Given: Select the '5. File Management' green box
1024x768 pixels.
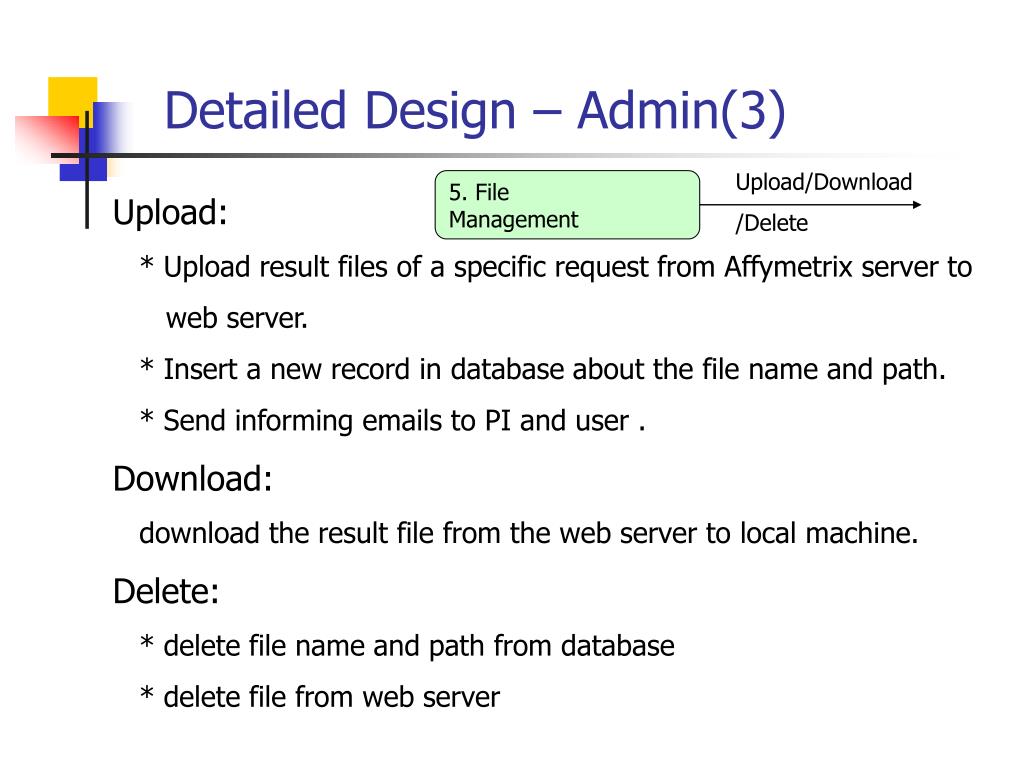Looking at the screenshot, I should 567,205.
